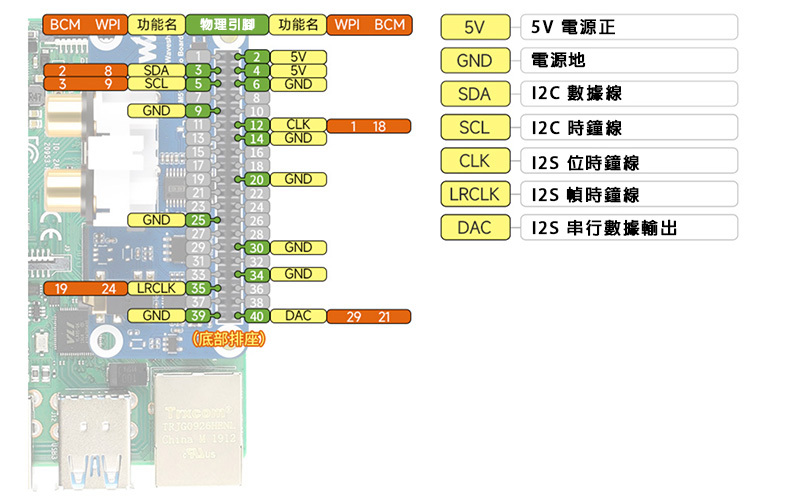The width and height of the screenshot is (800, 500).
Task: Click the orange WPI 1 BCM 18 bar
Action: click(368, 126)
